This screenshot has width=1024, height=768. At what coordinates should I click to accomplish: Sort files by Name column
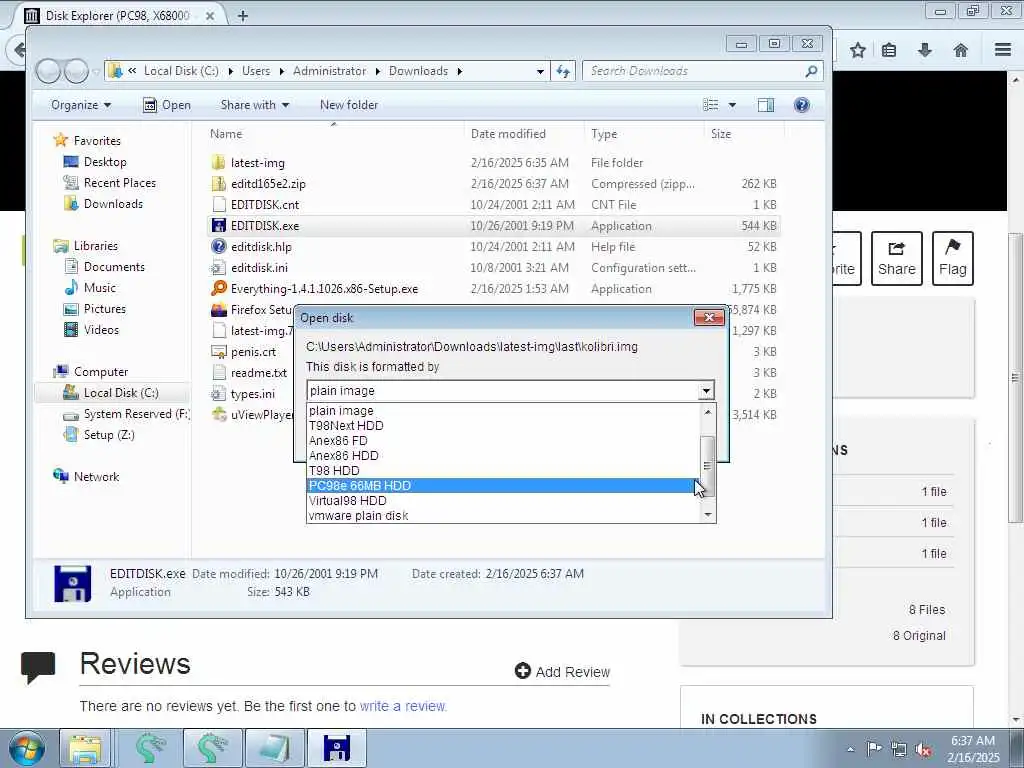(226, 134)
